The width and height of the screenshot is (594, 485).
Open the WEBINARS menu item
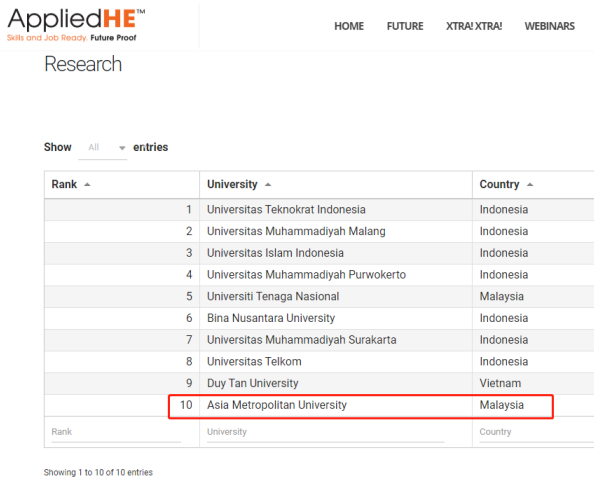pyautogui.click(x=550, y=26)
